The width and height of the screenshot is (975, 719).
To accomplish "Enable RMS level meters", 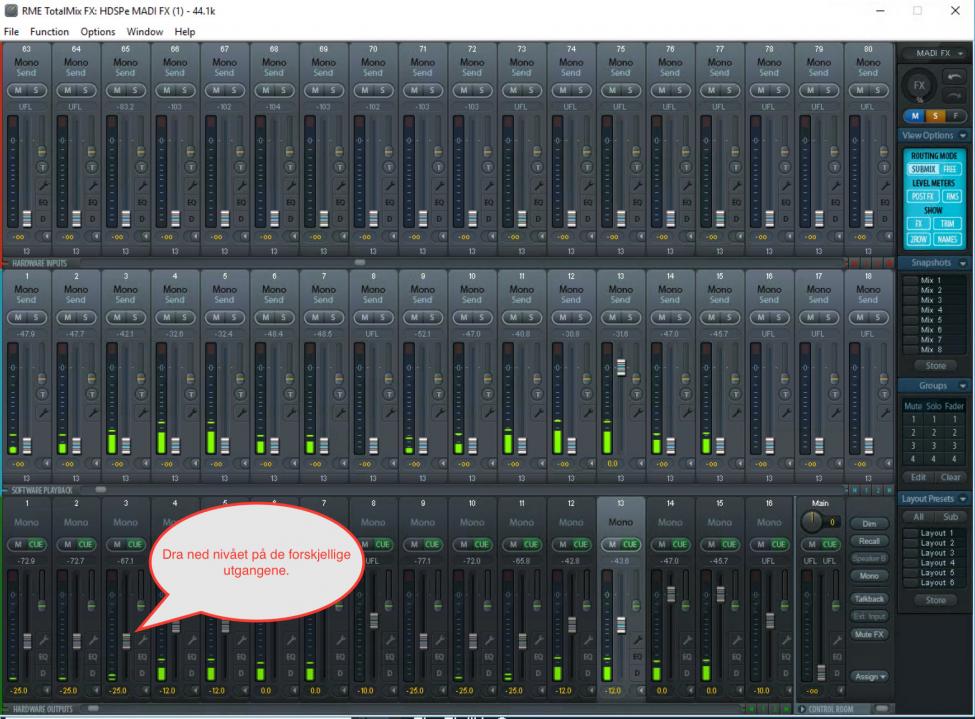I will [951, 197].
